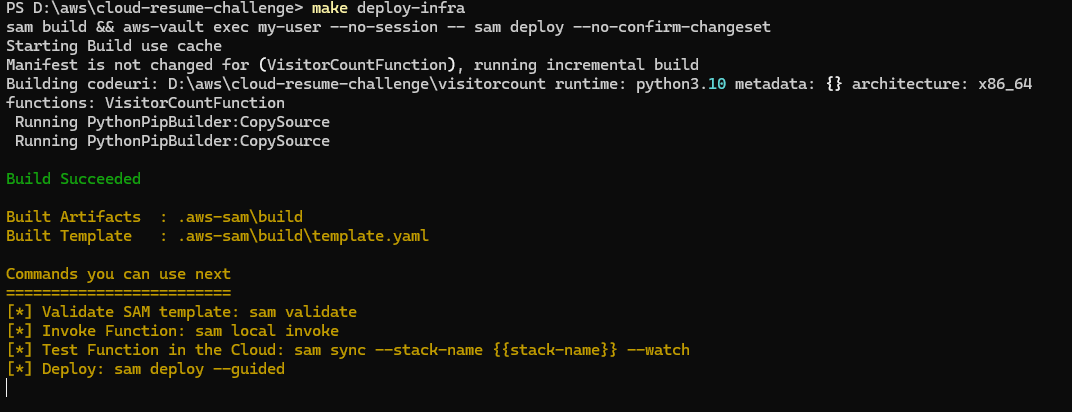This screenshot has height=412, width=1072.
Task: Click the Built Artifacts path ".aws-sam\build"
Action: point(240,217)
